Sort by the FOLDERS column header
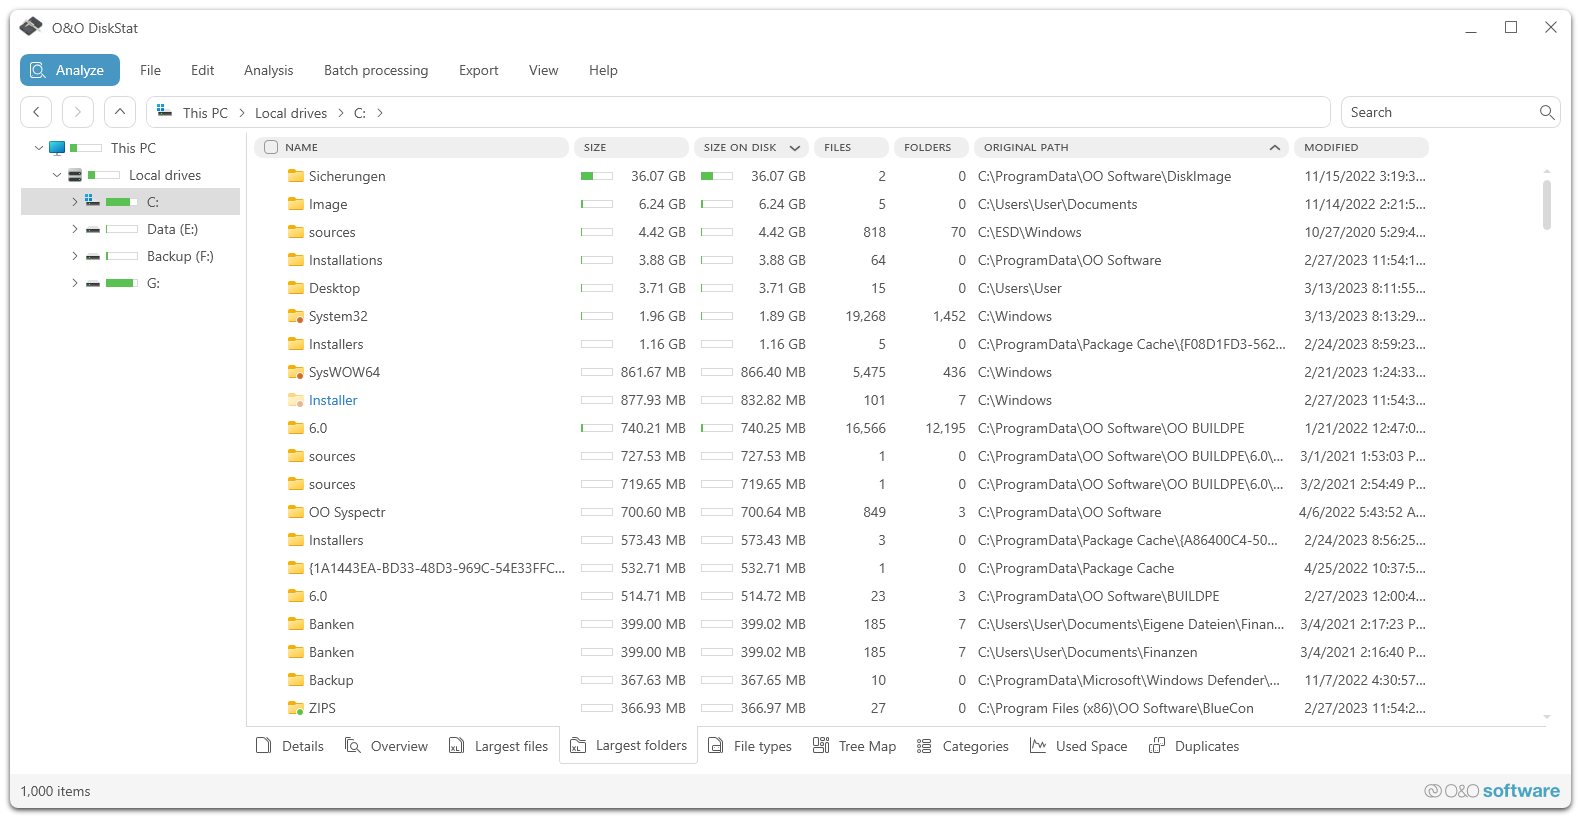This screenshot has height=818, width=1581. [x=930, y=147]
